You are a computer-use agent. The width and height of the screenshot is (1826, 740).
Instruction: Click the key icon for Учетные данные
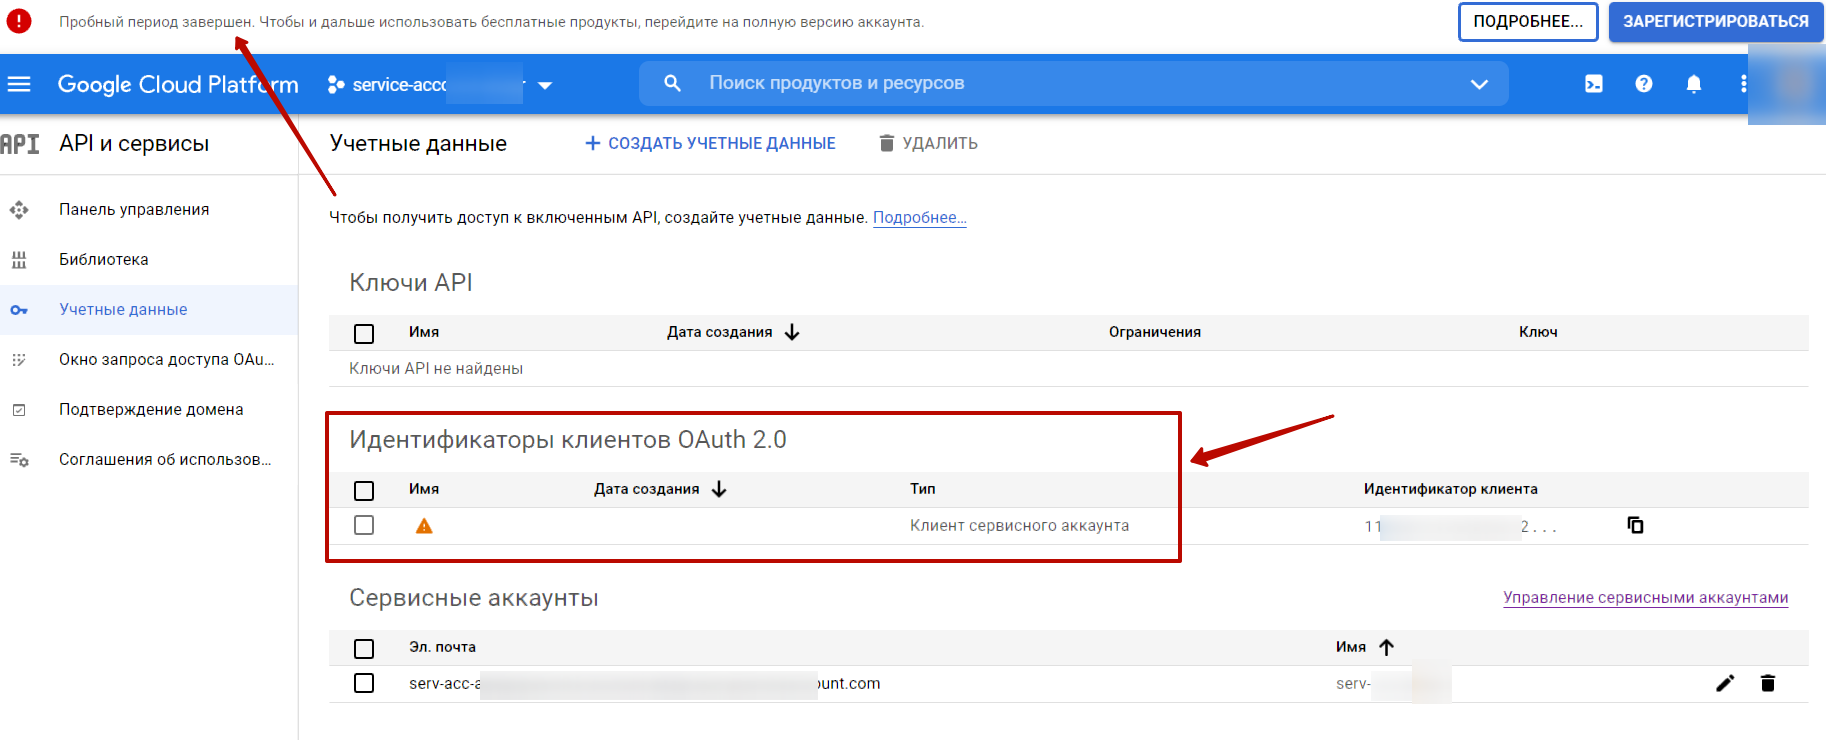point(19,310)
